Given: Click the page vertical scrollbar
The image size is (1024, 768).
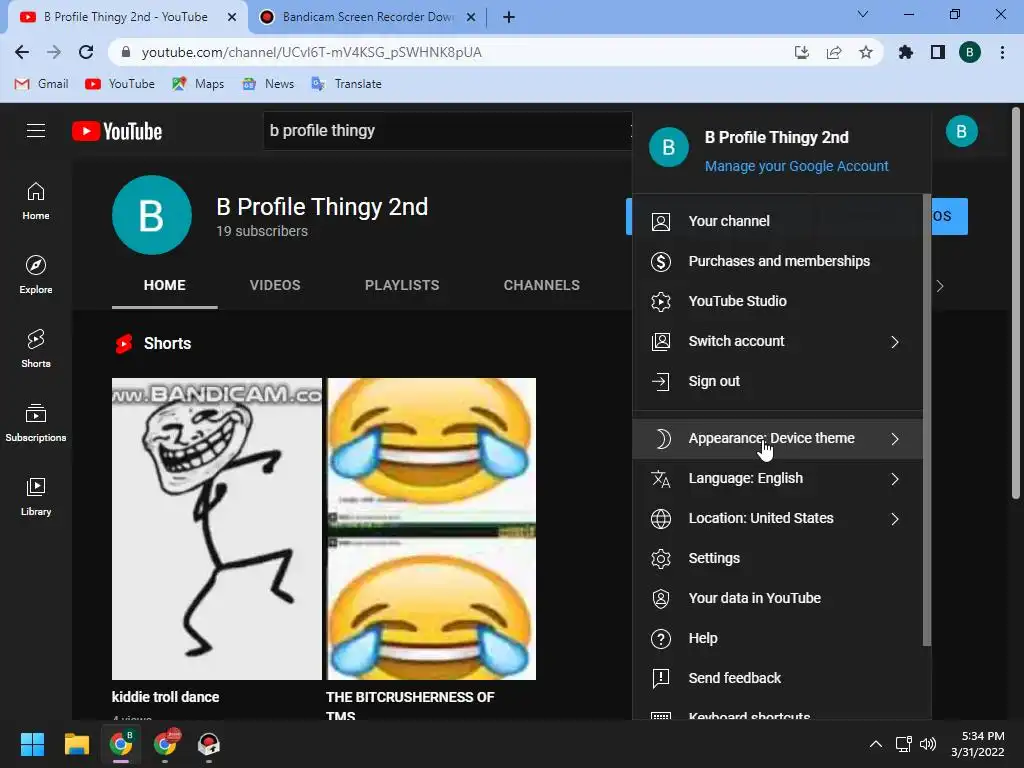Looking at the screenshot, I should pos(1016,302).
